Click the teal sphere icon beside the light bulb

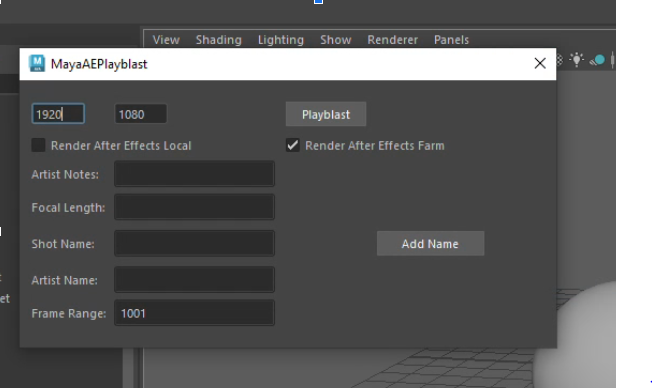598,60
